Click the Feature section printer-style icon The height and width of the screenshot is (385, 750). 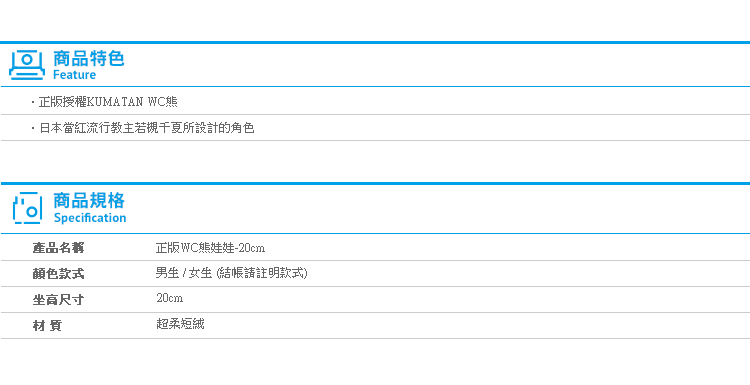(27, 65)
